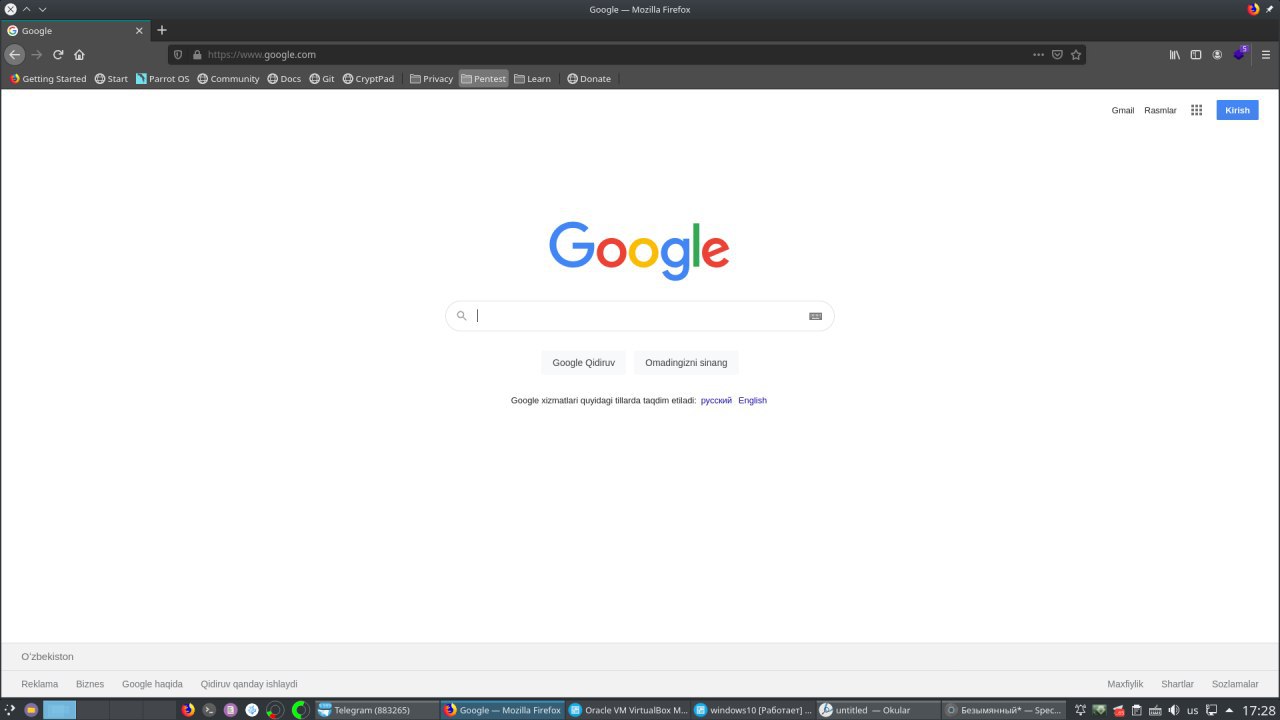This screenshot has height=720, width=1280.
Task: Open the Firefox Library icon
Action: pyautogui.click(x=1175, y=55)
